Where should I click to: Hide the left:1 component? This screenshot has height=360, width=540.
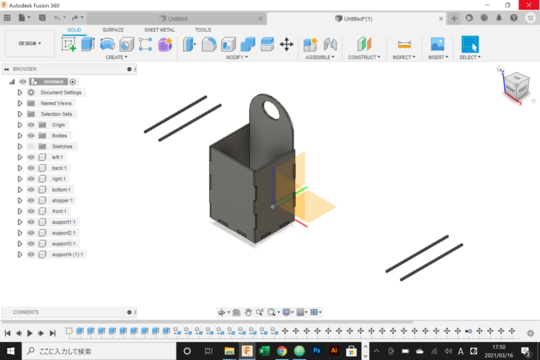(x=31, y=157)
